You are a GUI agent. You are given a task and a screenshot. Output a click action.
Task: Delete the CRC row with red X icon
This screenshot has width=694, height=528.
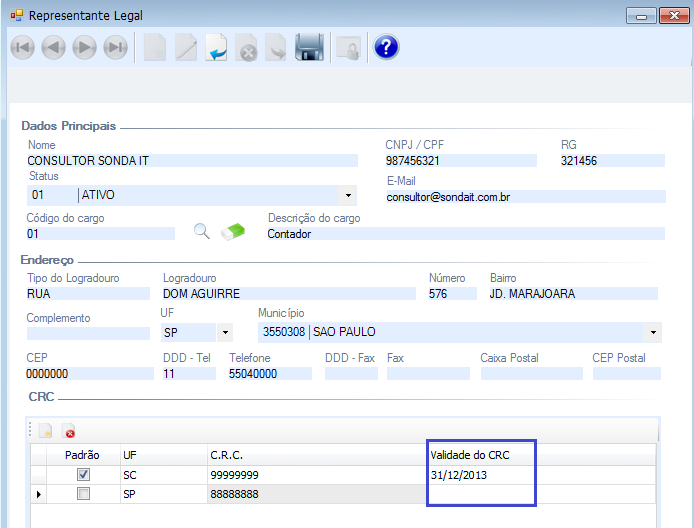69,431
